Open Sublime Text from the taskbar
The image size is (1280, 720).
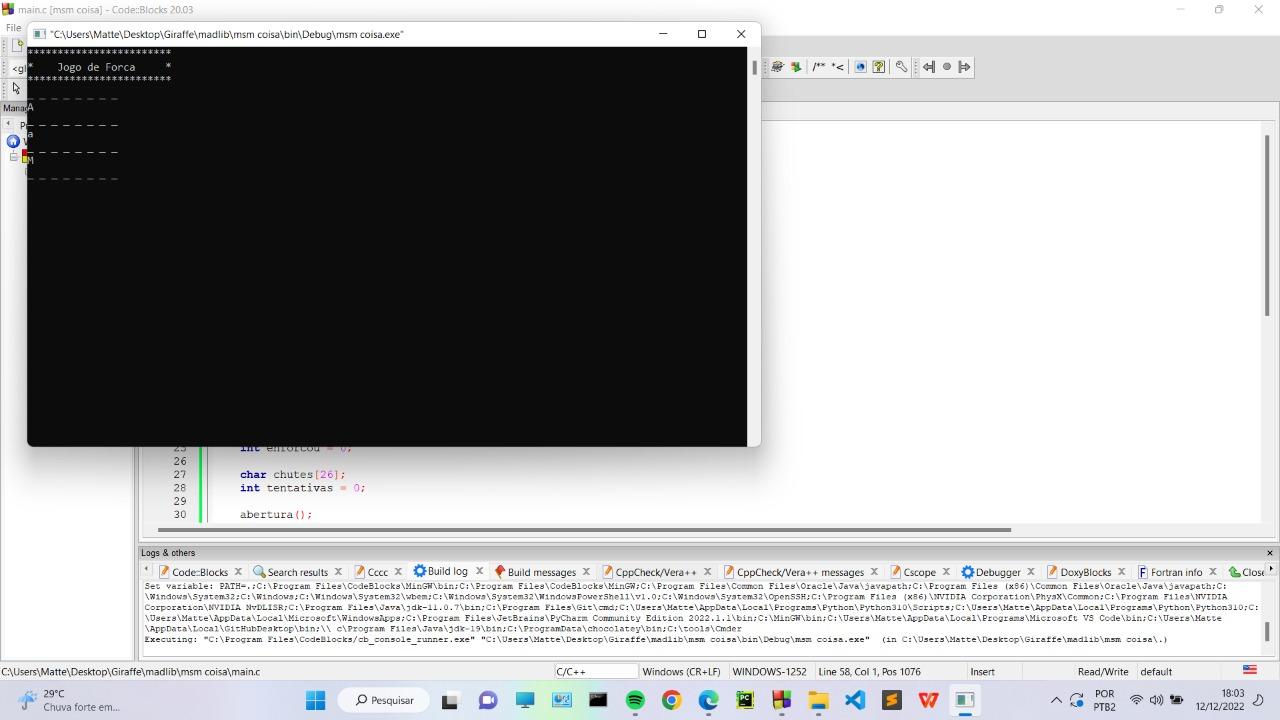(x=891, y=700)
